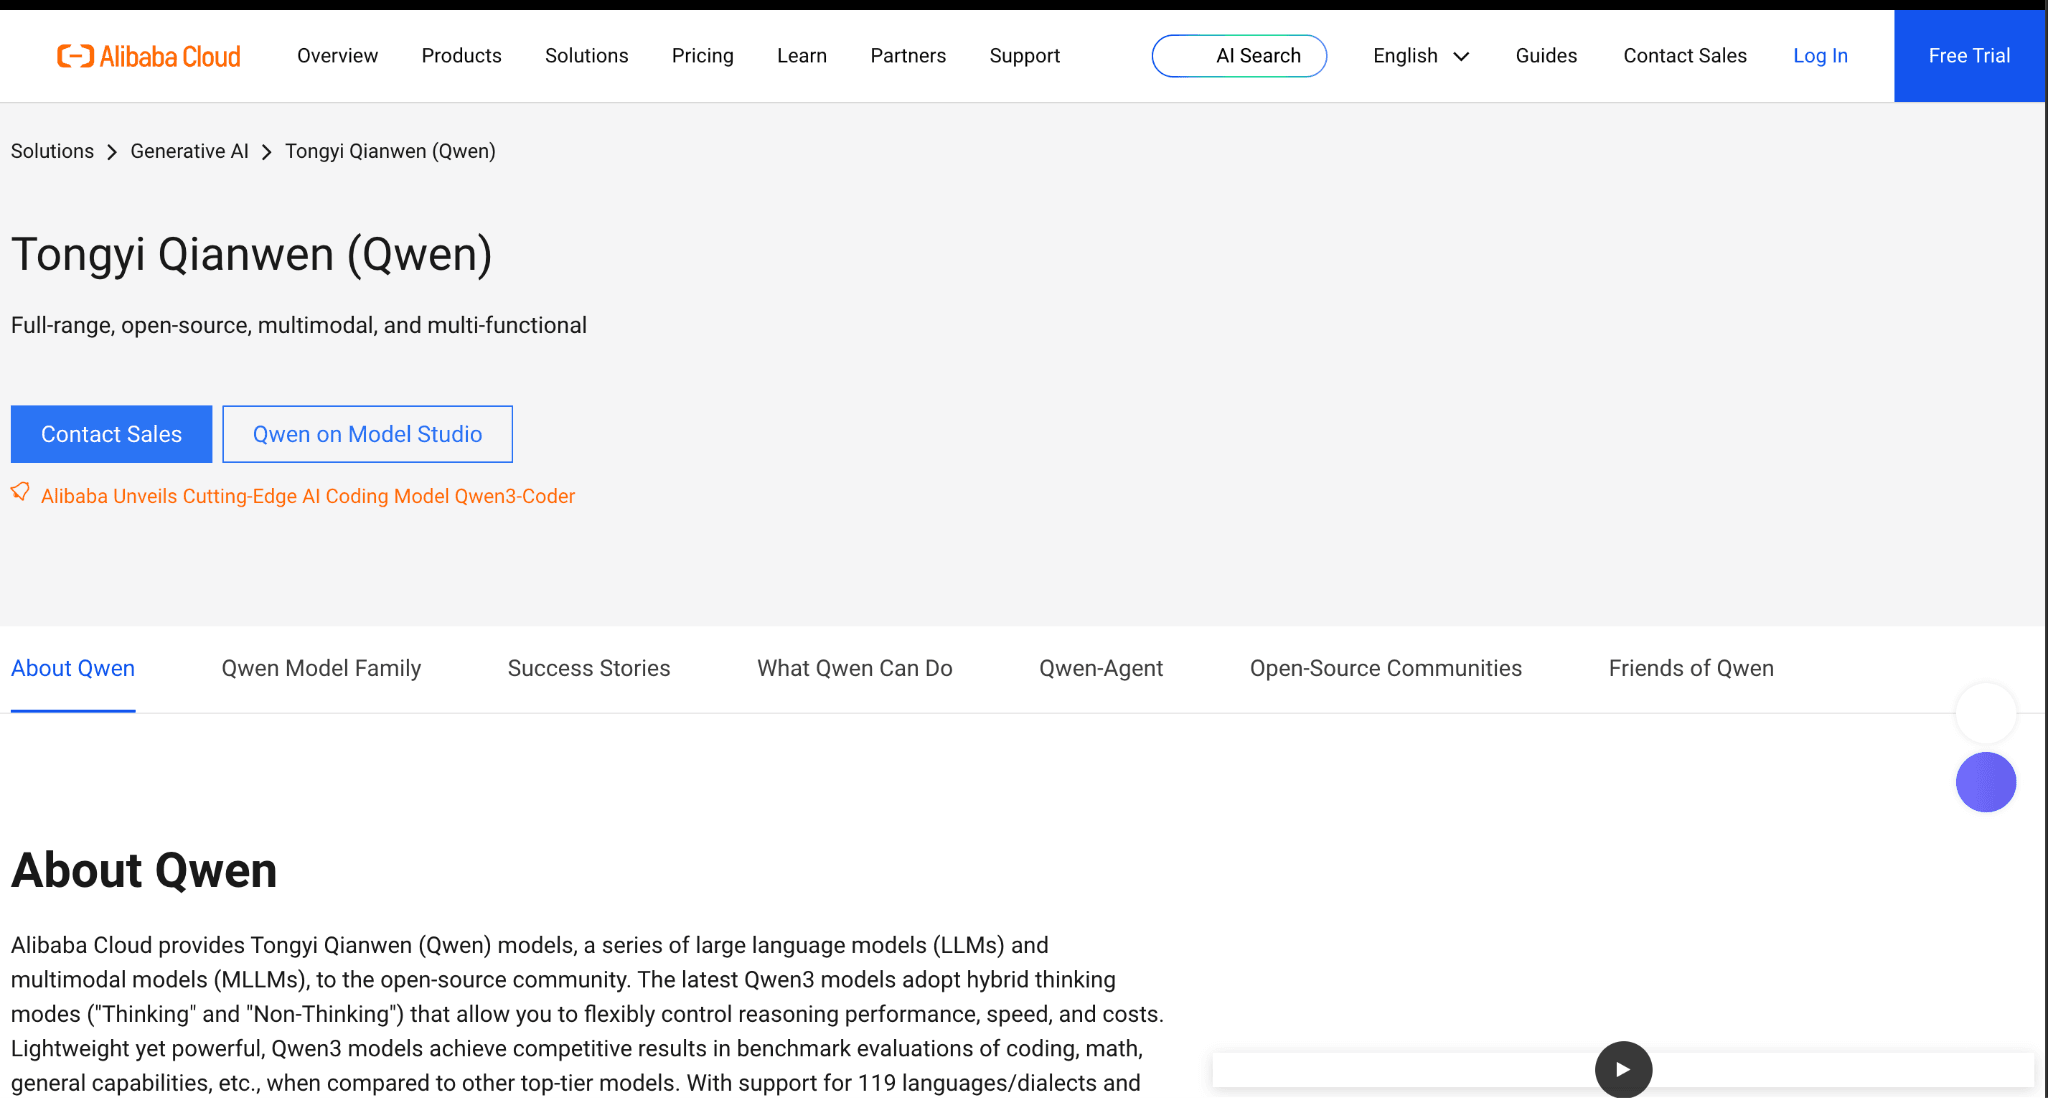Open the Learn menu

[x=801, y=56]
